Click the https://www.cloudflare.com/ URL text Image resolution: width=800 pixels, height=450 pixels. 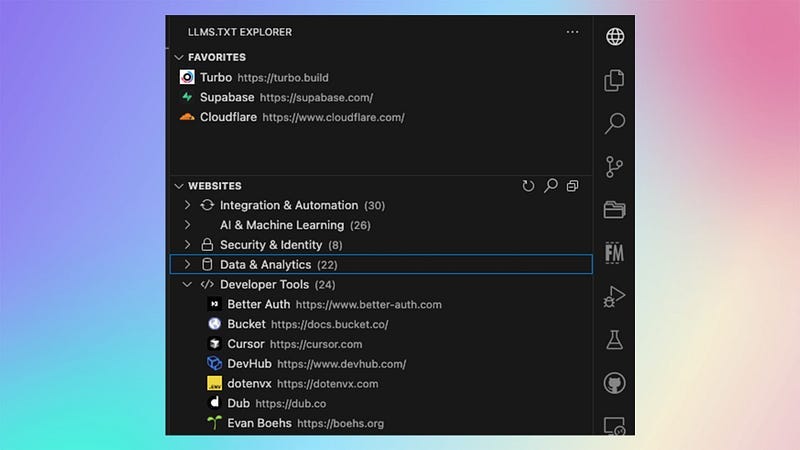tap(334, 117)
